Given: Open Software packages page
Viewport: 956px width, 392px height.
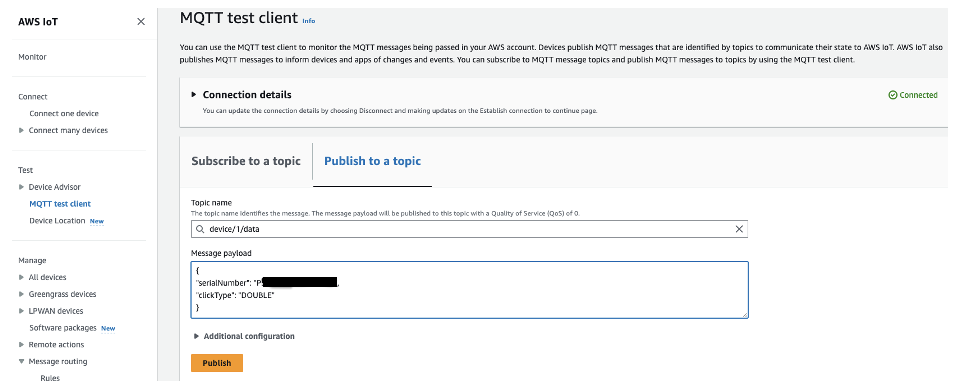Looking at the screenshot, I should tap(63, 328).
